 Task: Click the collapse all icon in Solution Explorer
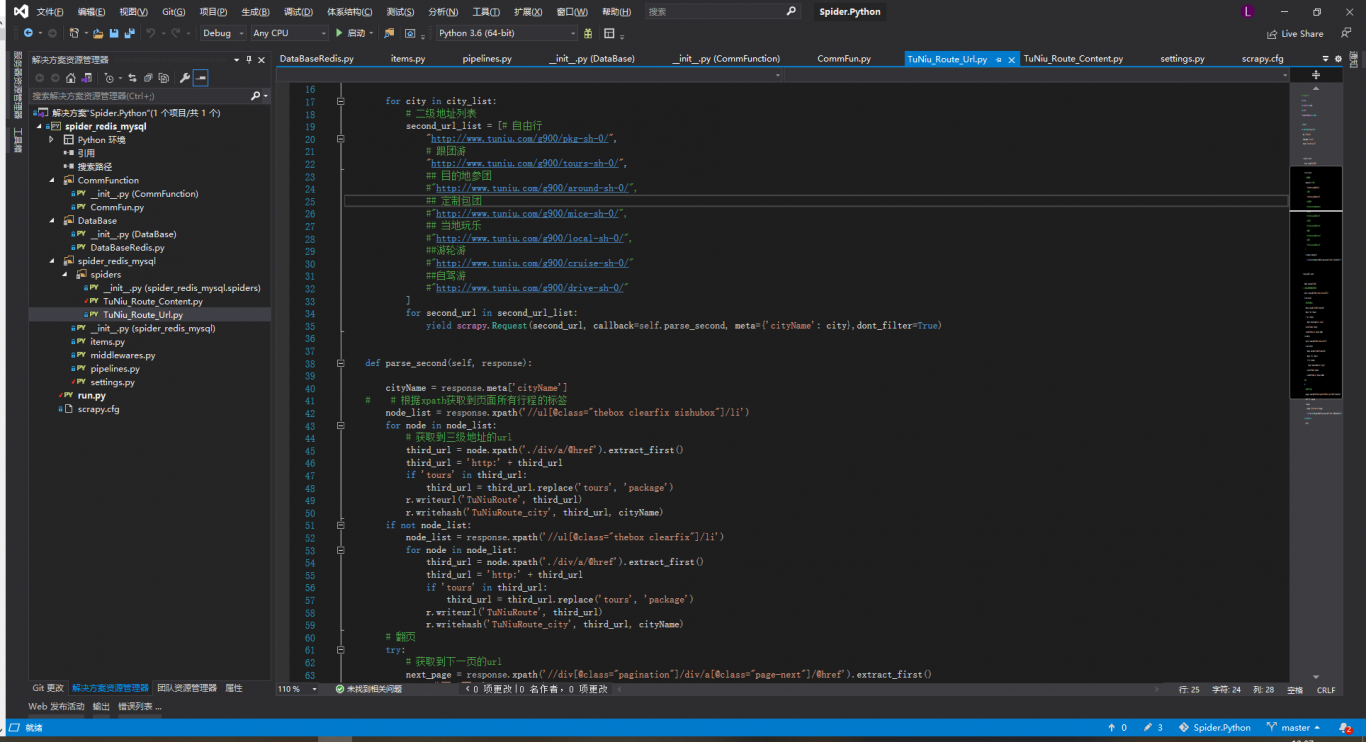point(148,78)
